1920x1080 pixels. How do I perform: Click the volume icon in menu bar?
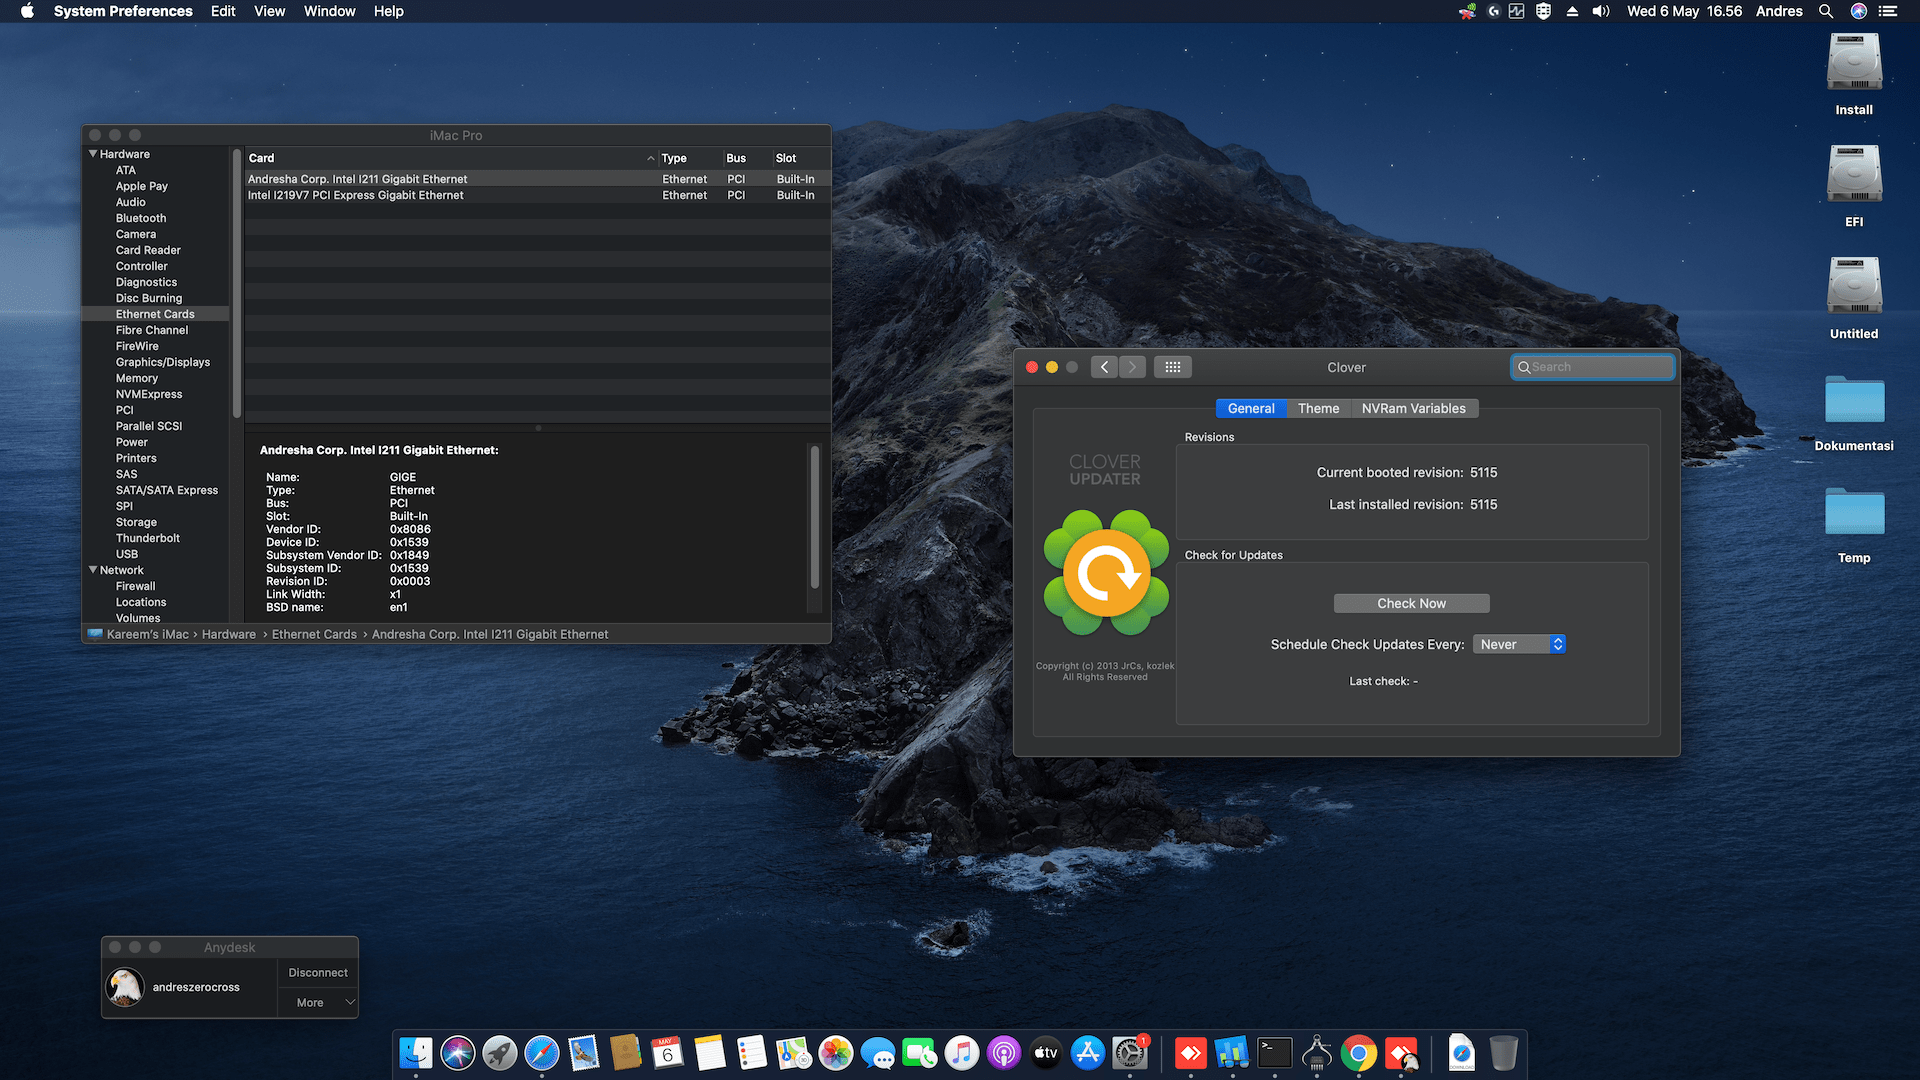click(1601, 11)
